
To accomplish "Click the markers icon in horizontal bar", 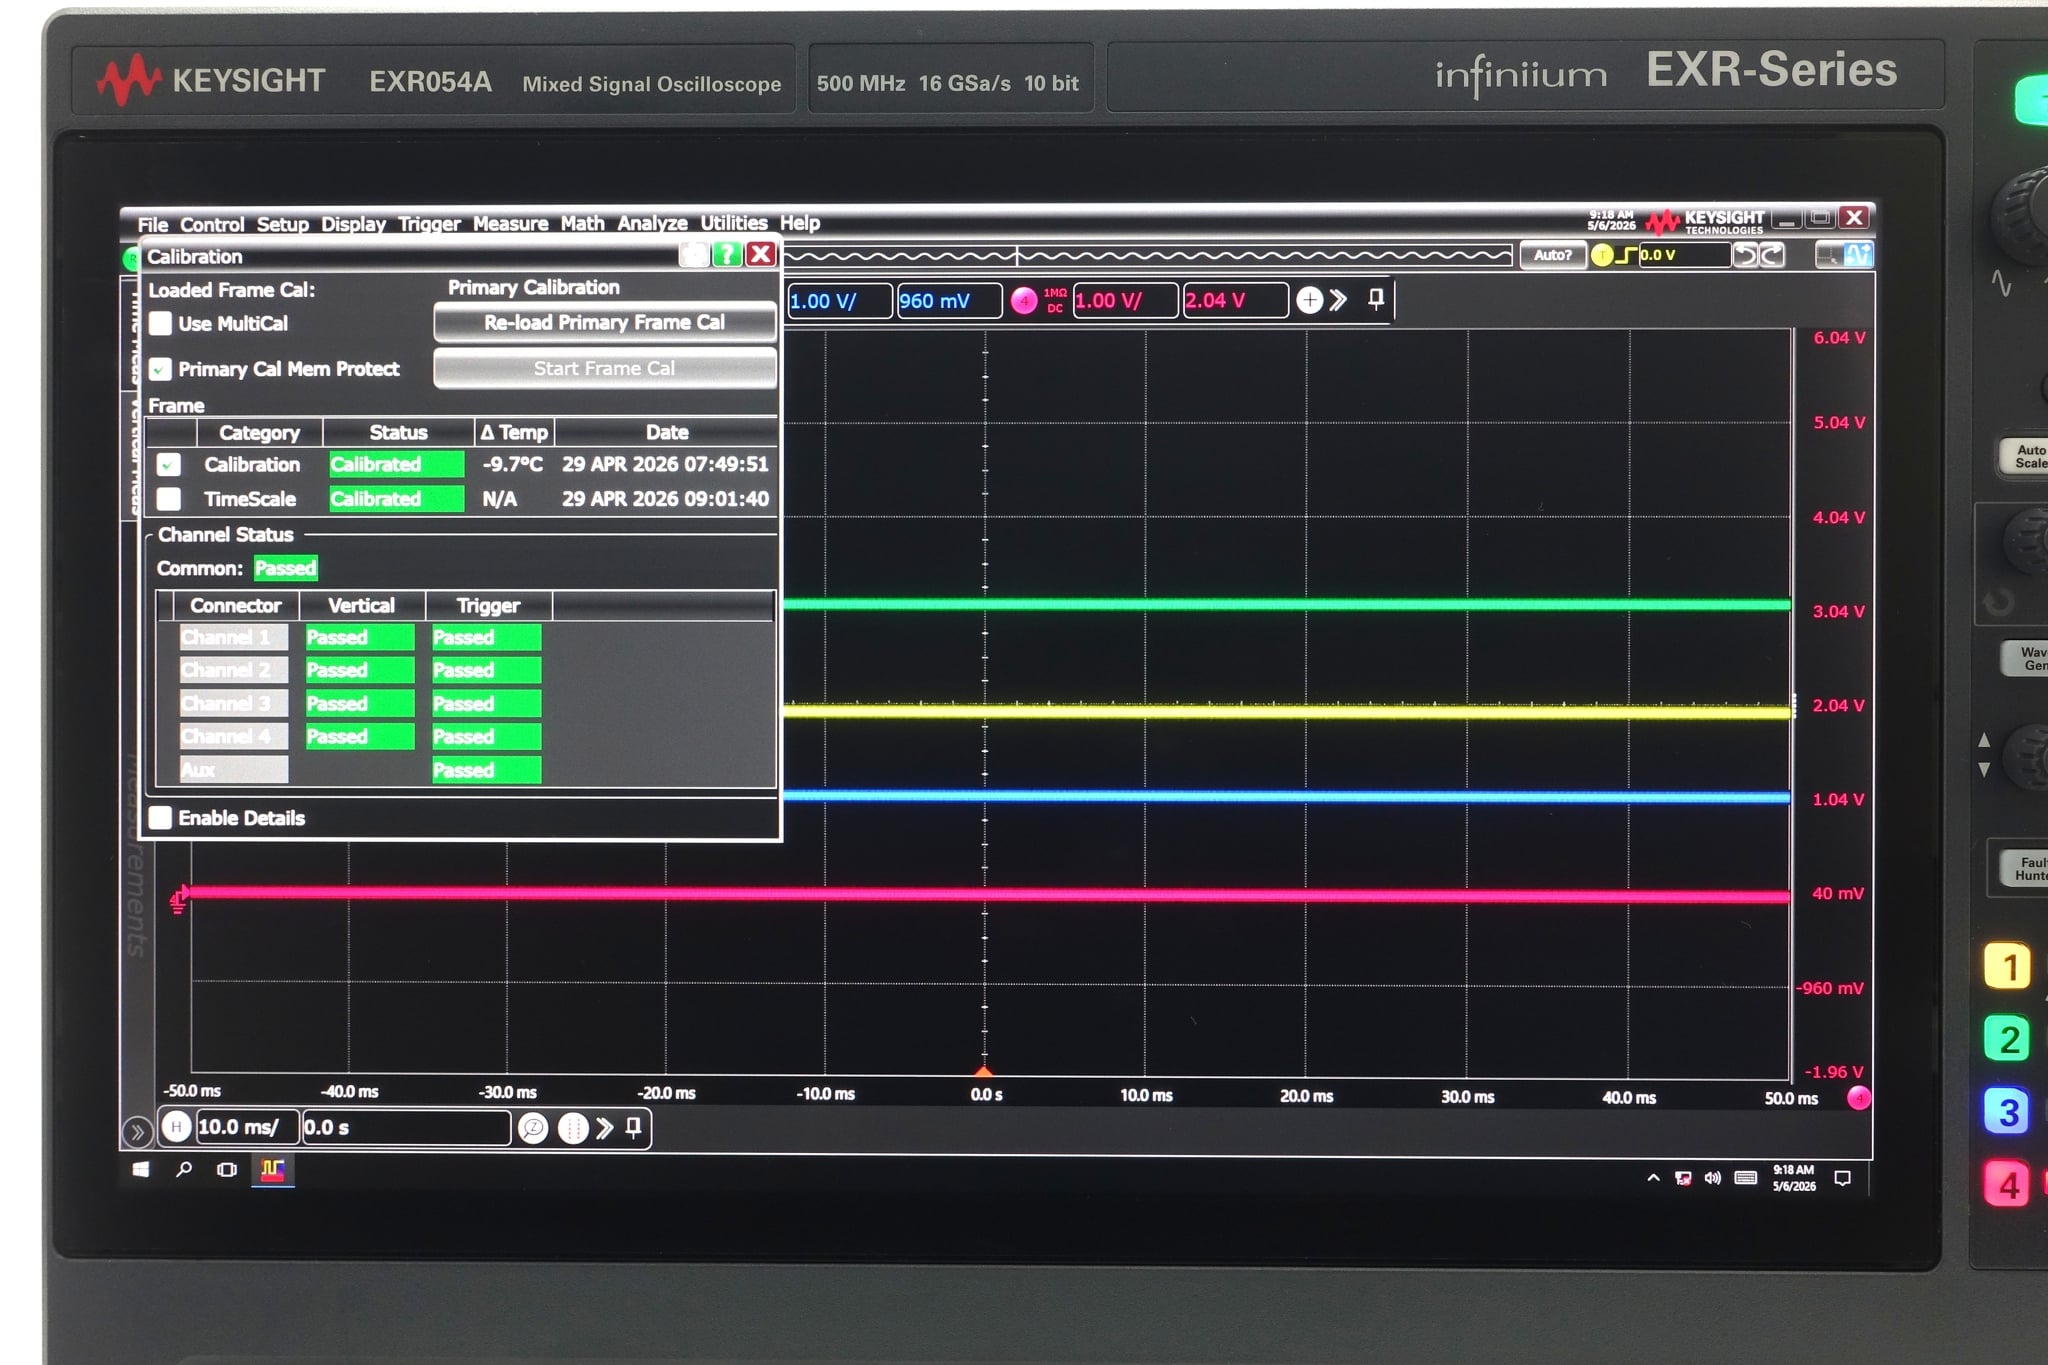I will [572, 1129].
